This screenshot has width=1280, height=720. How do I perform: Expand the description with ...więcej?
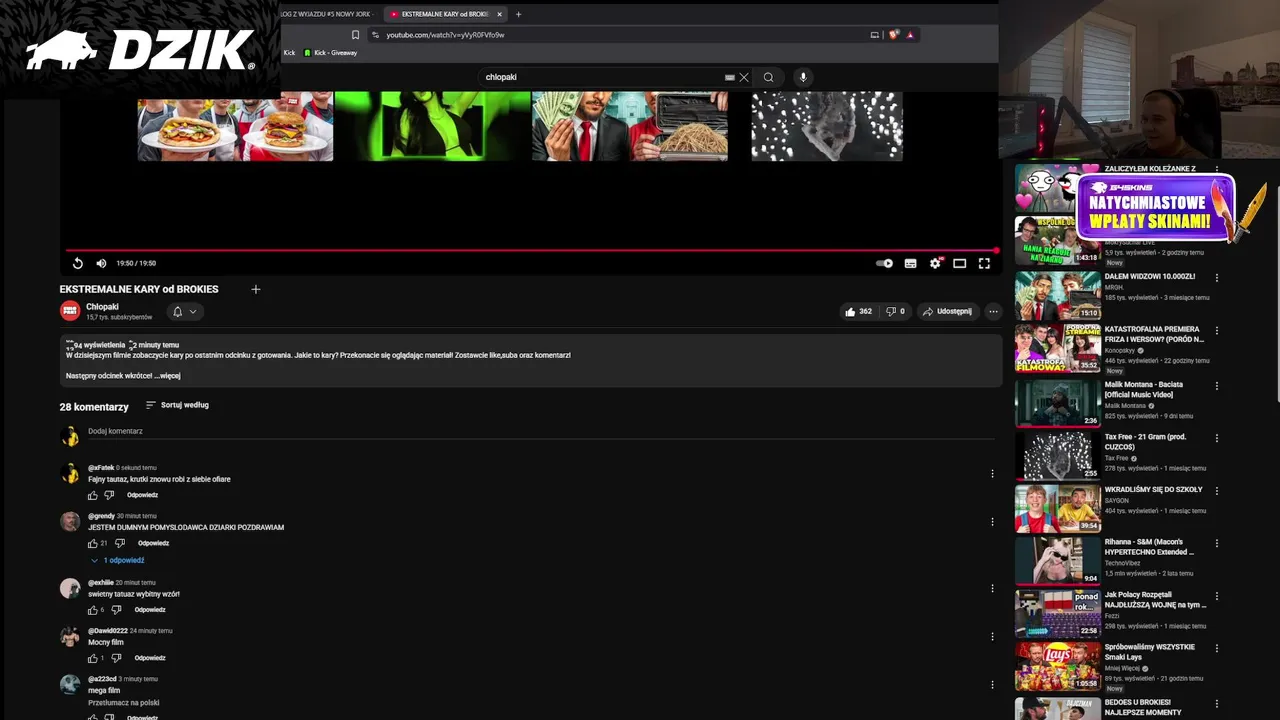tap(167, 376)
